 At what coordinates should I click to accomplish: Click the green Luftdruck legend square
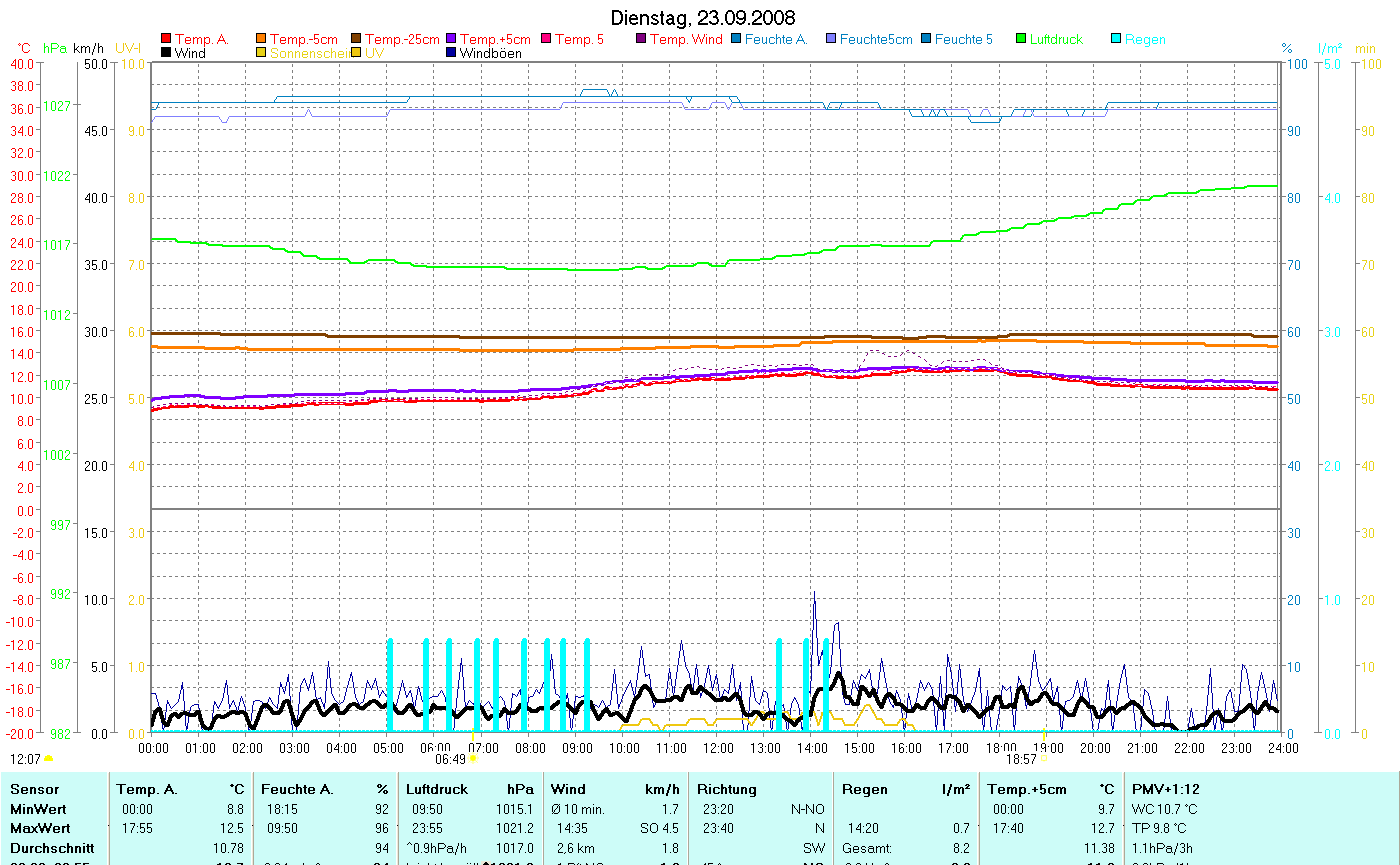pos(1022,39)
